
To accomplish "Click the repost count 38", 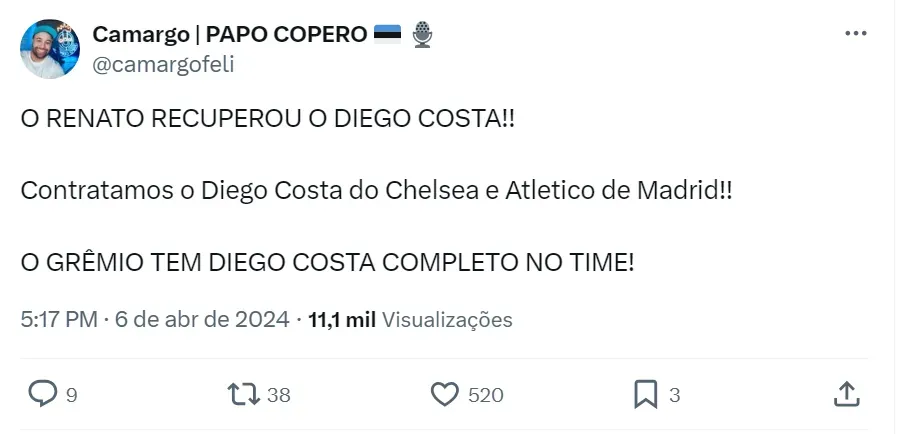I will point(279,396).
